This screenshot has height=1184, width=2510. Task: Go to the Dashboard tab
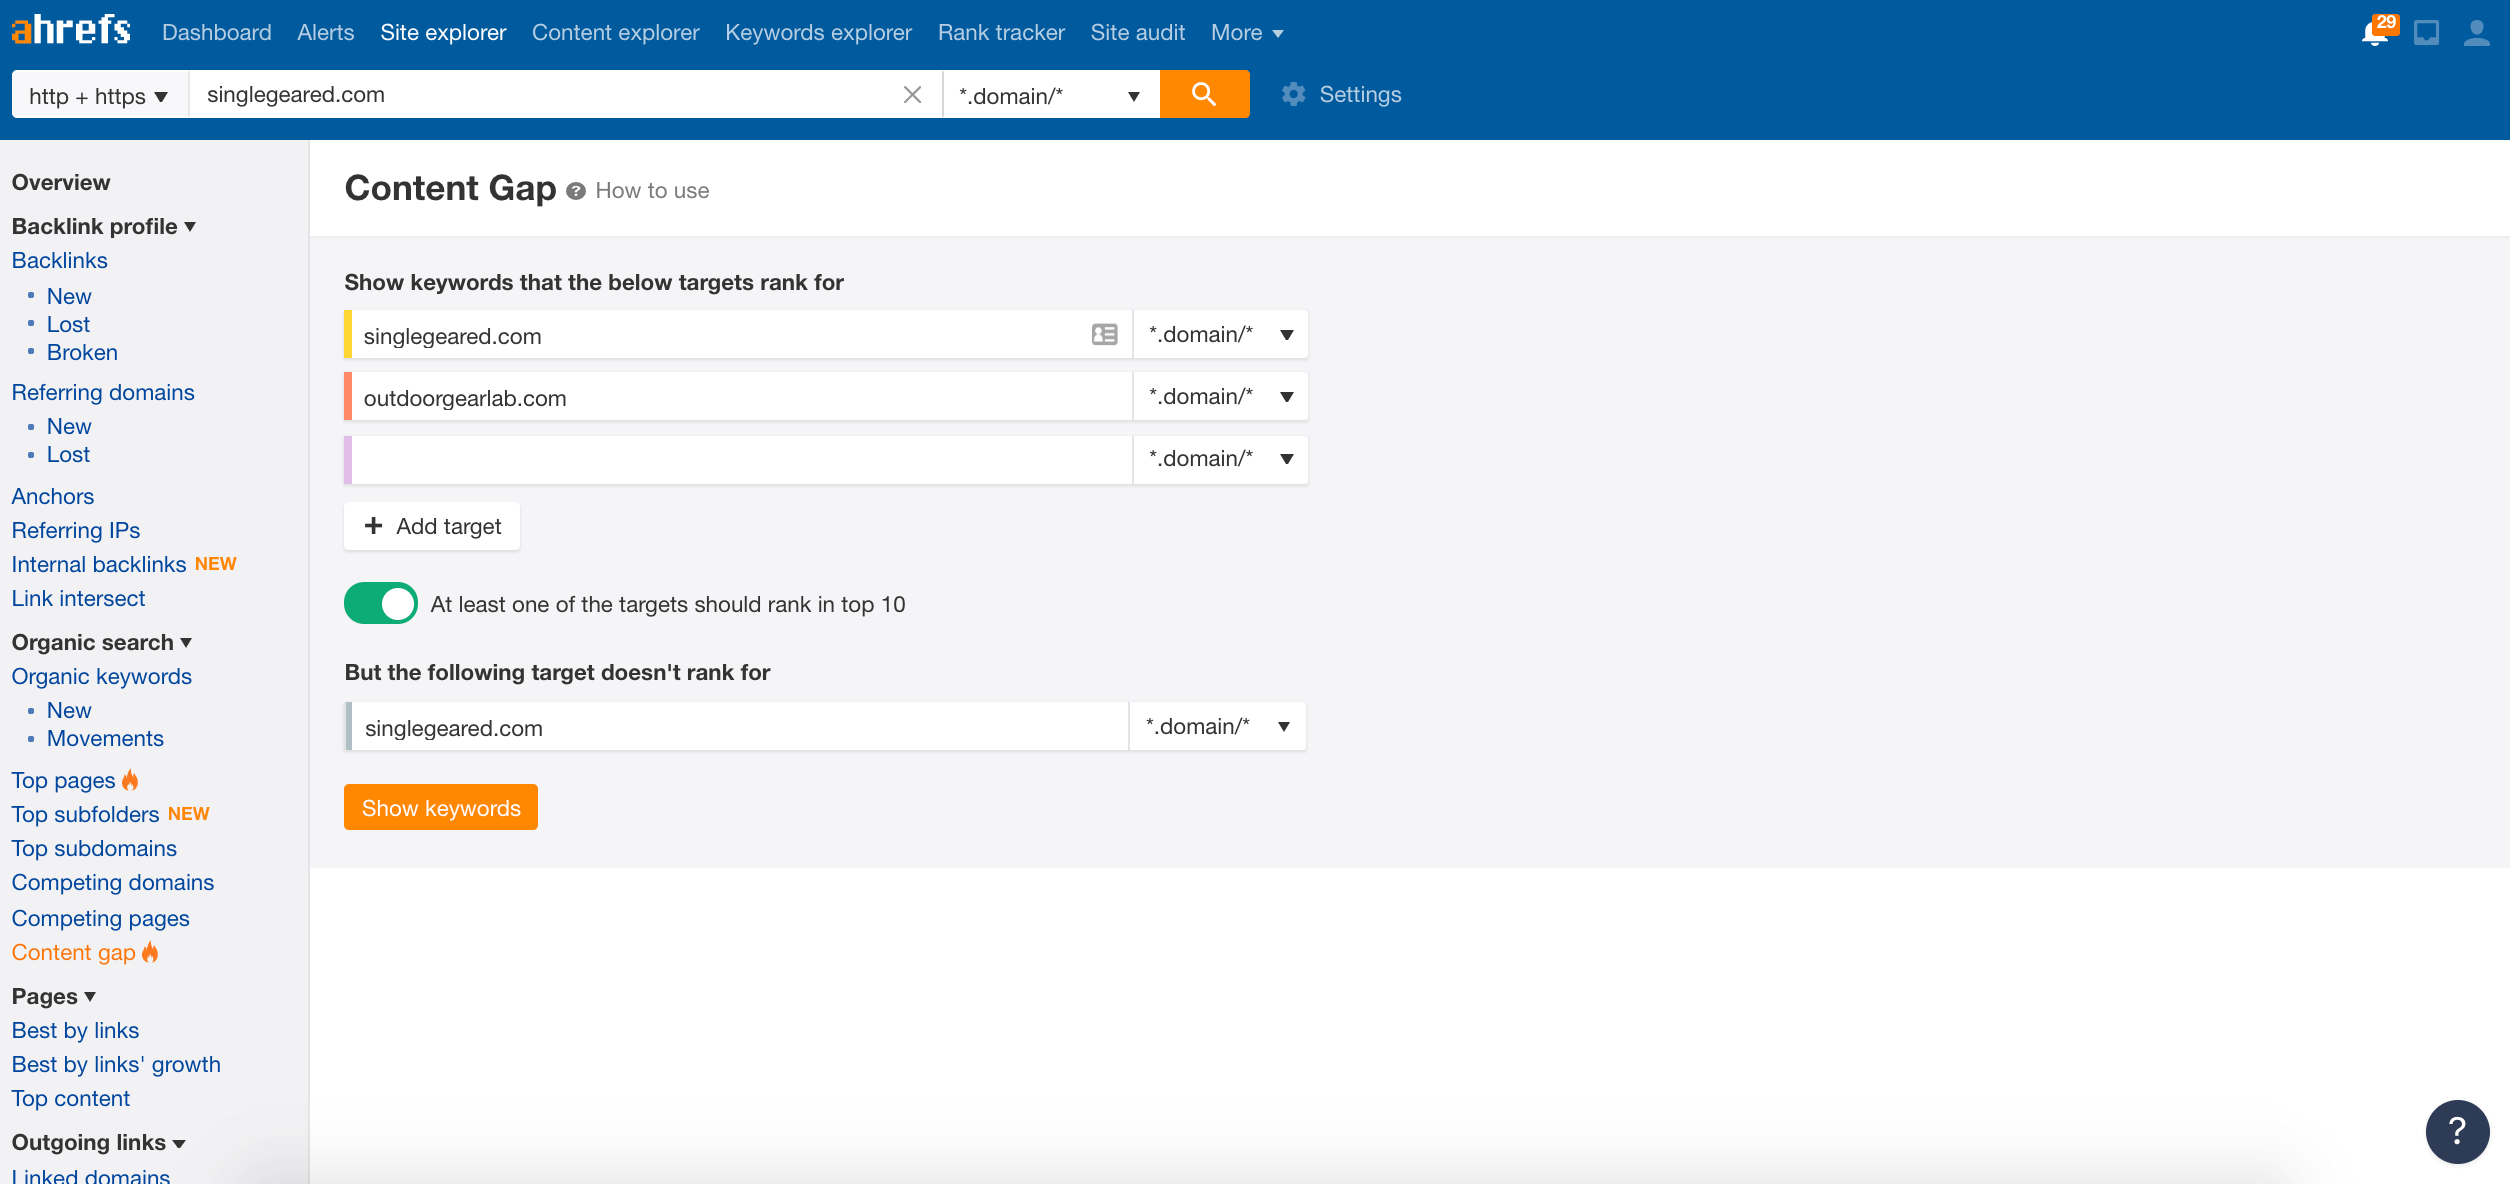click(x=217, y=33)
